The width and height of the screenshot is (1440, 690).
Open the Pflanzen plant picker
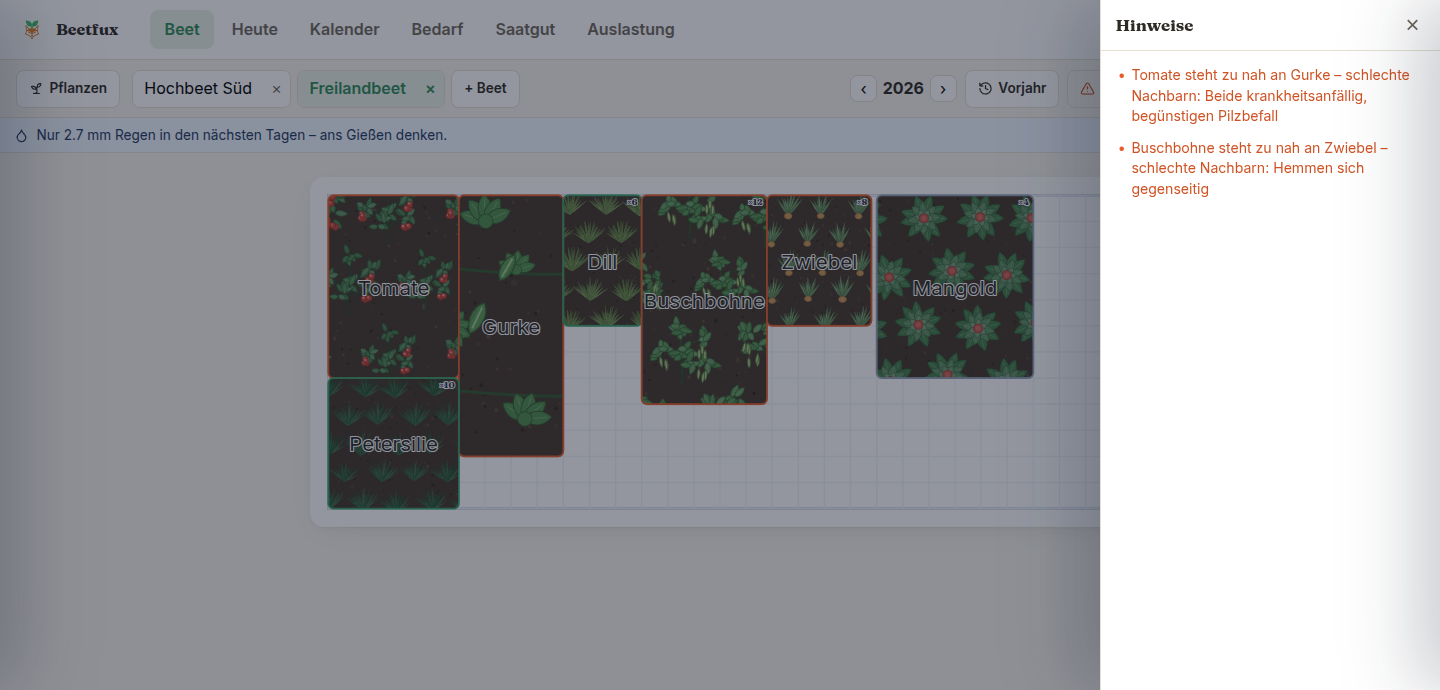pyautogui.click(x=68, y=89)
